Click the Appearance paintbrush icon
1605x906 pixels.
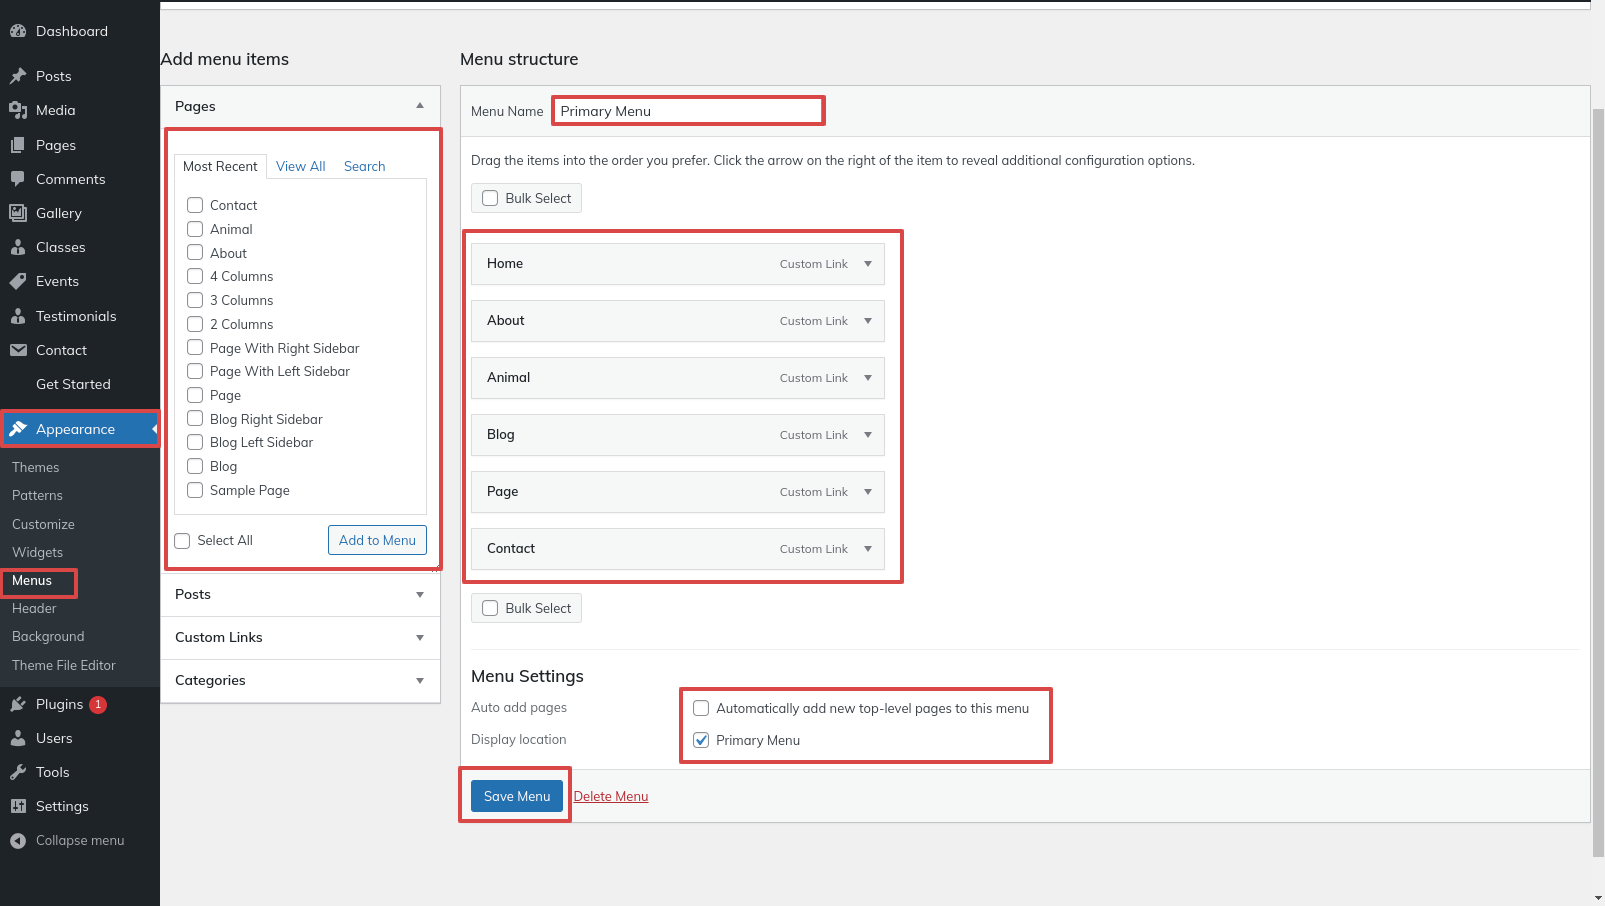pos(18,429)
